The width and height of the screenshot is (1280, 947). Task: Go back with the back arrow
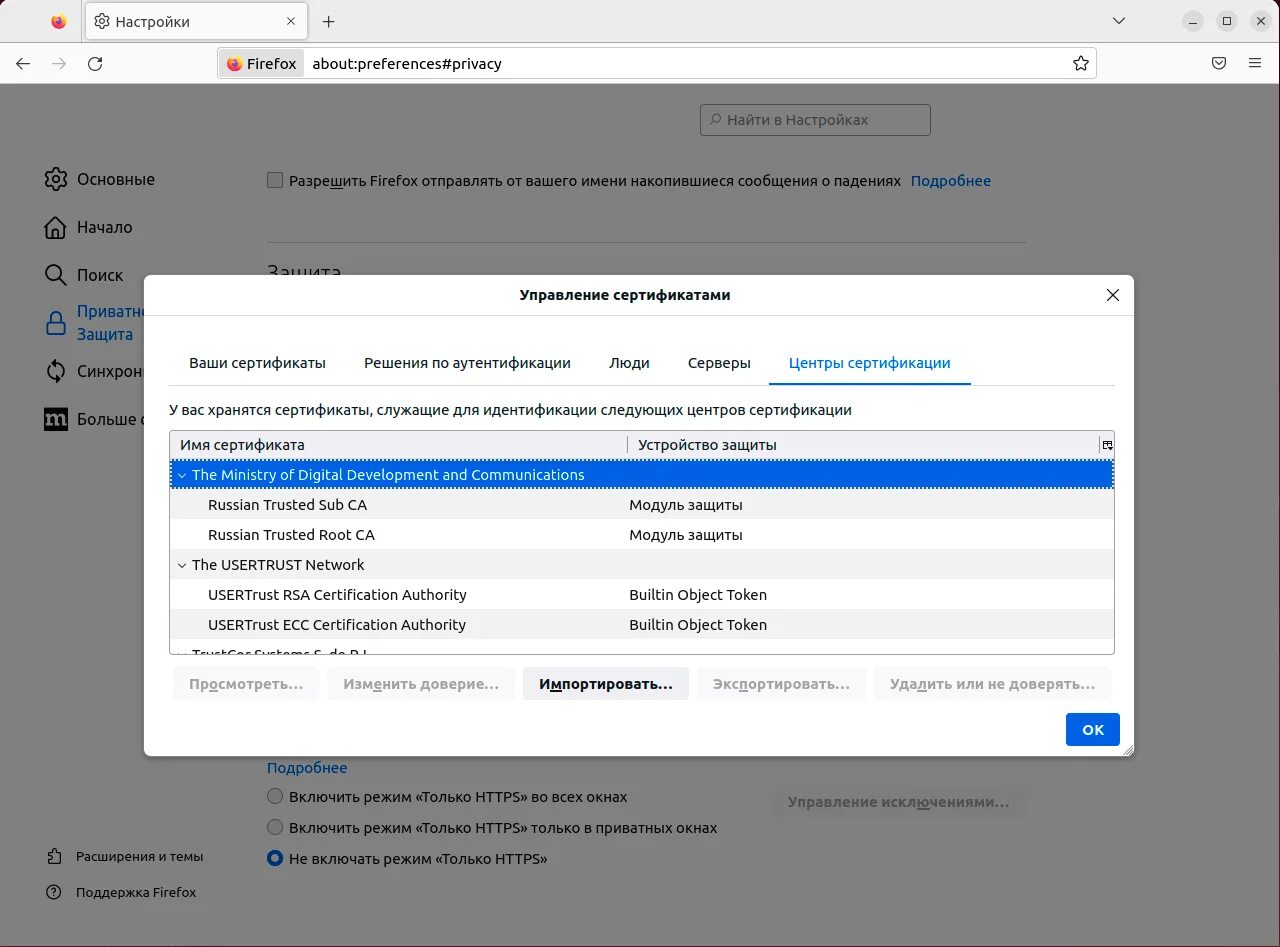pos(23,63)
